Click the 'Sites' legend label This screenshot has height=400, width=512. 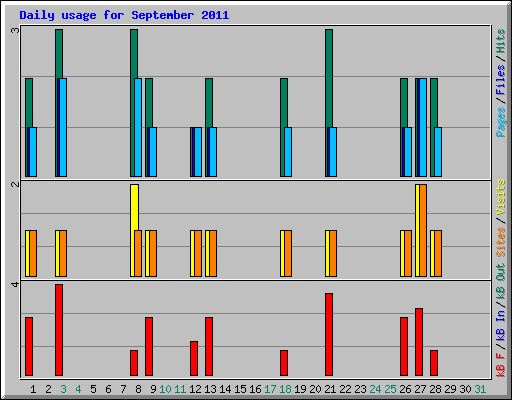[x=500, y=242]
